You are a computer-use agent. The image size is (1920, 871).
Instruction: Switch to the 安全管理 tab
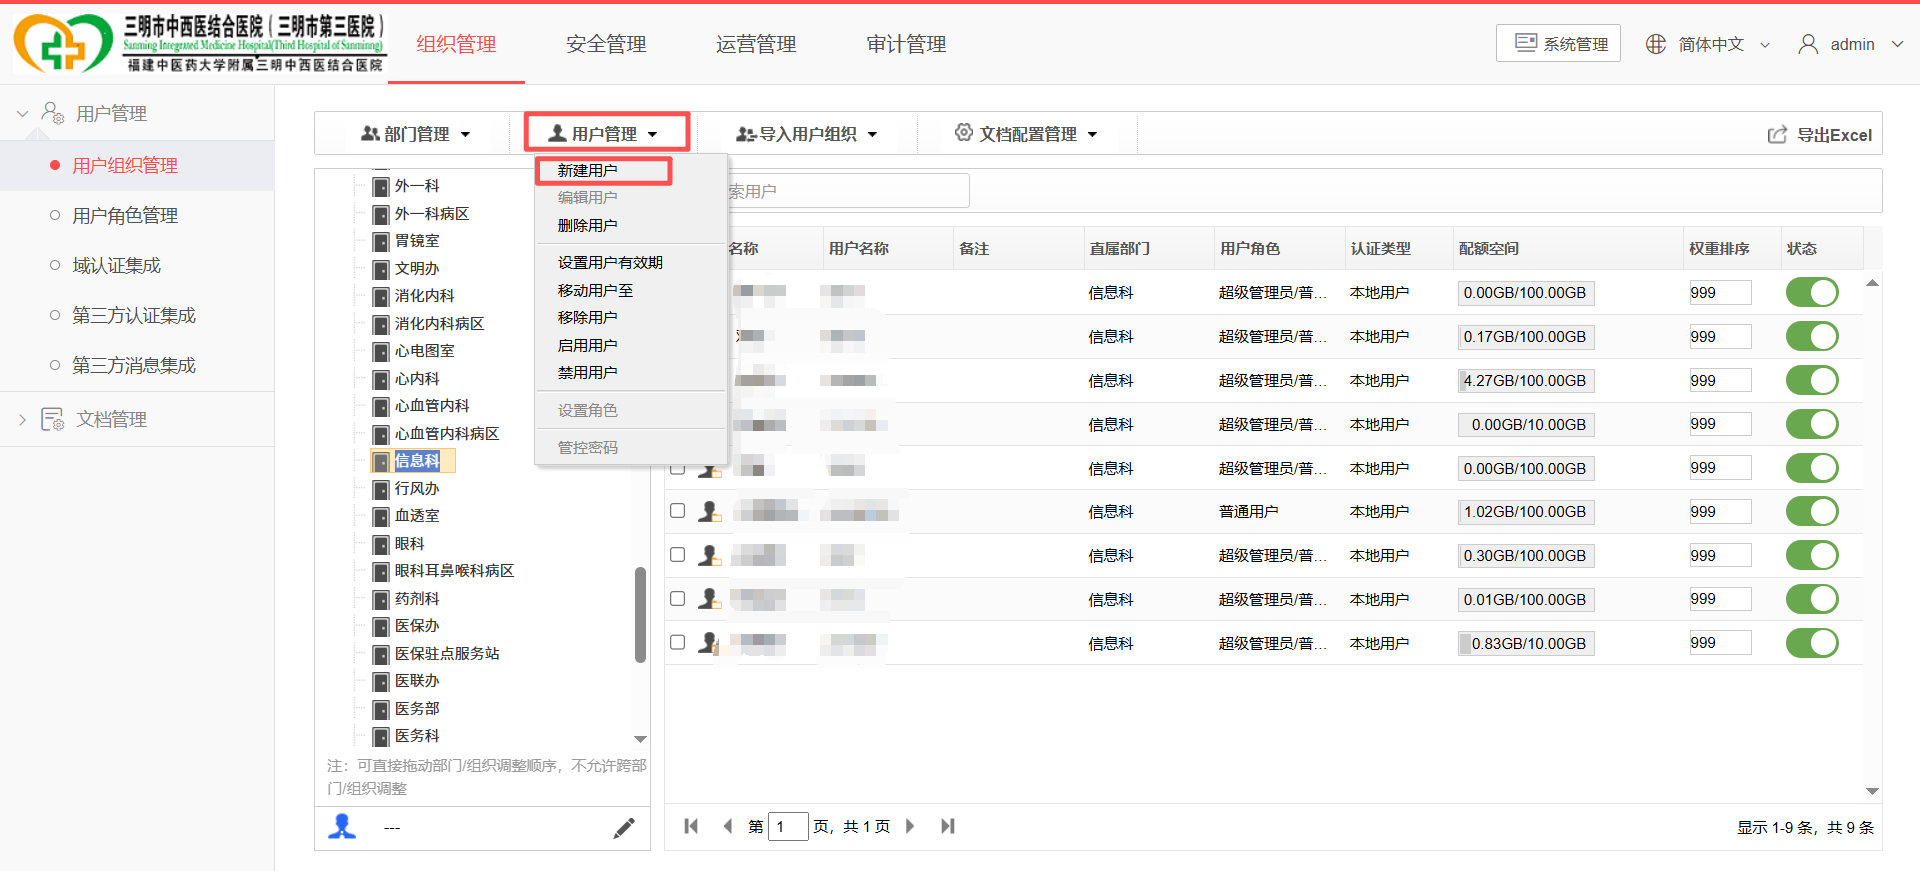click(606, 44)
